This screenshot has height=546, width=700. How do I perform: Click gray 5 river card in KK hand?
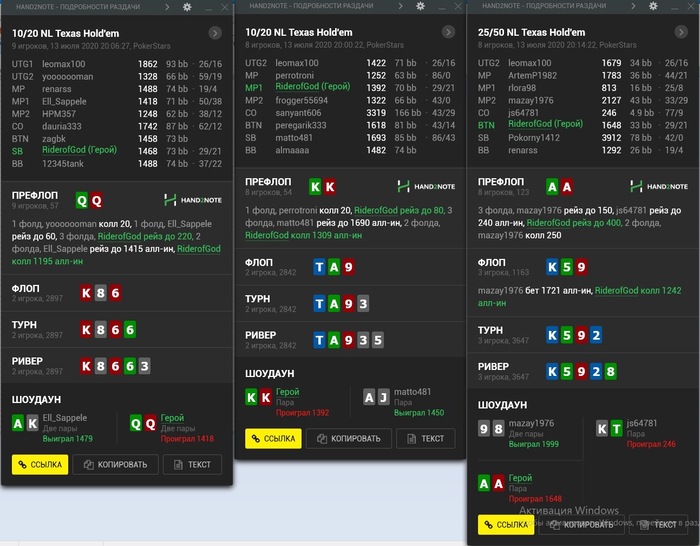pos(377,340)
